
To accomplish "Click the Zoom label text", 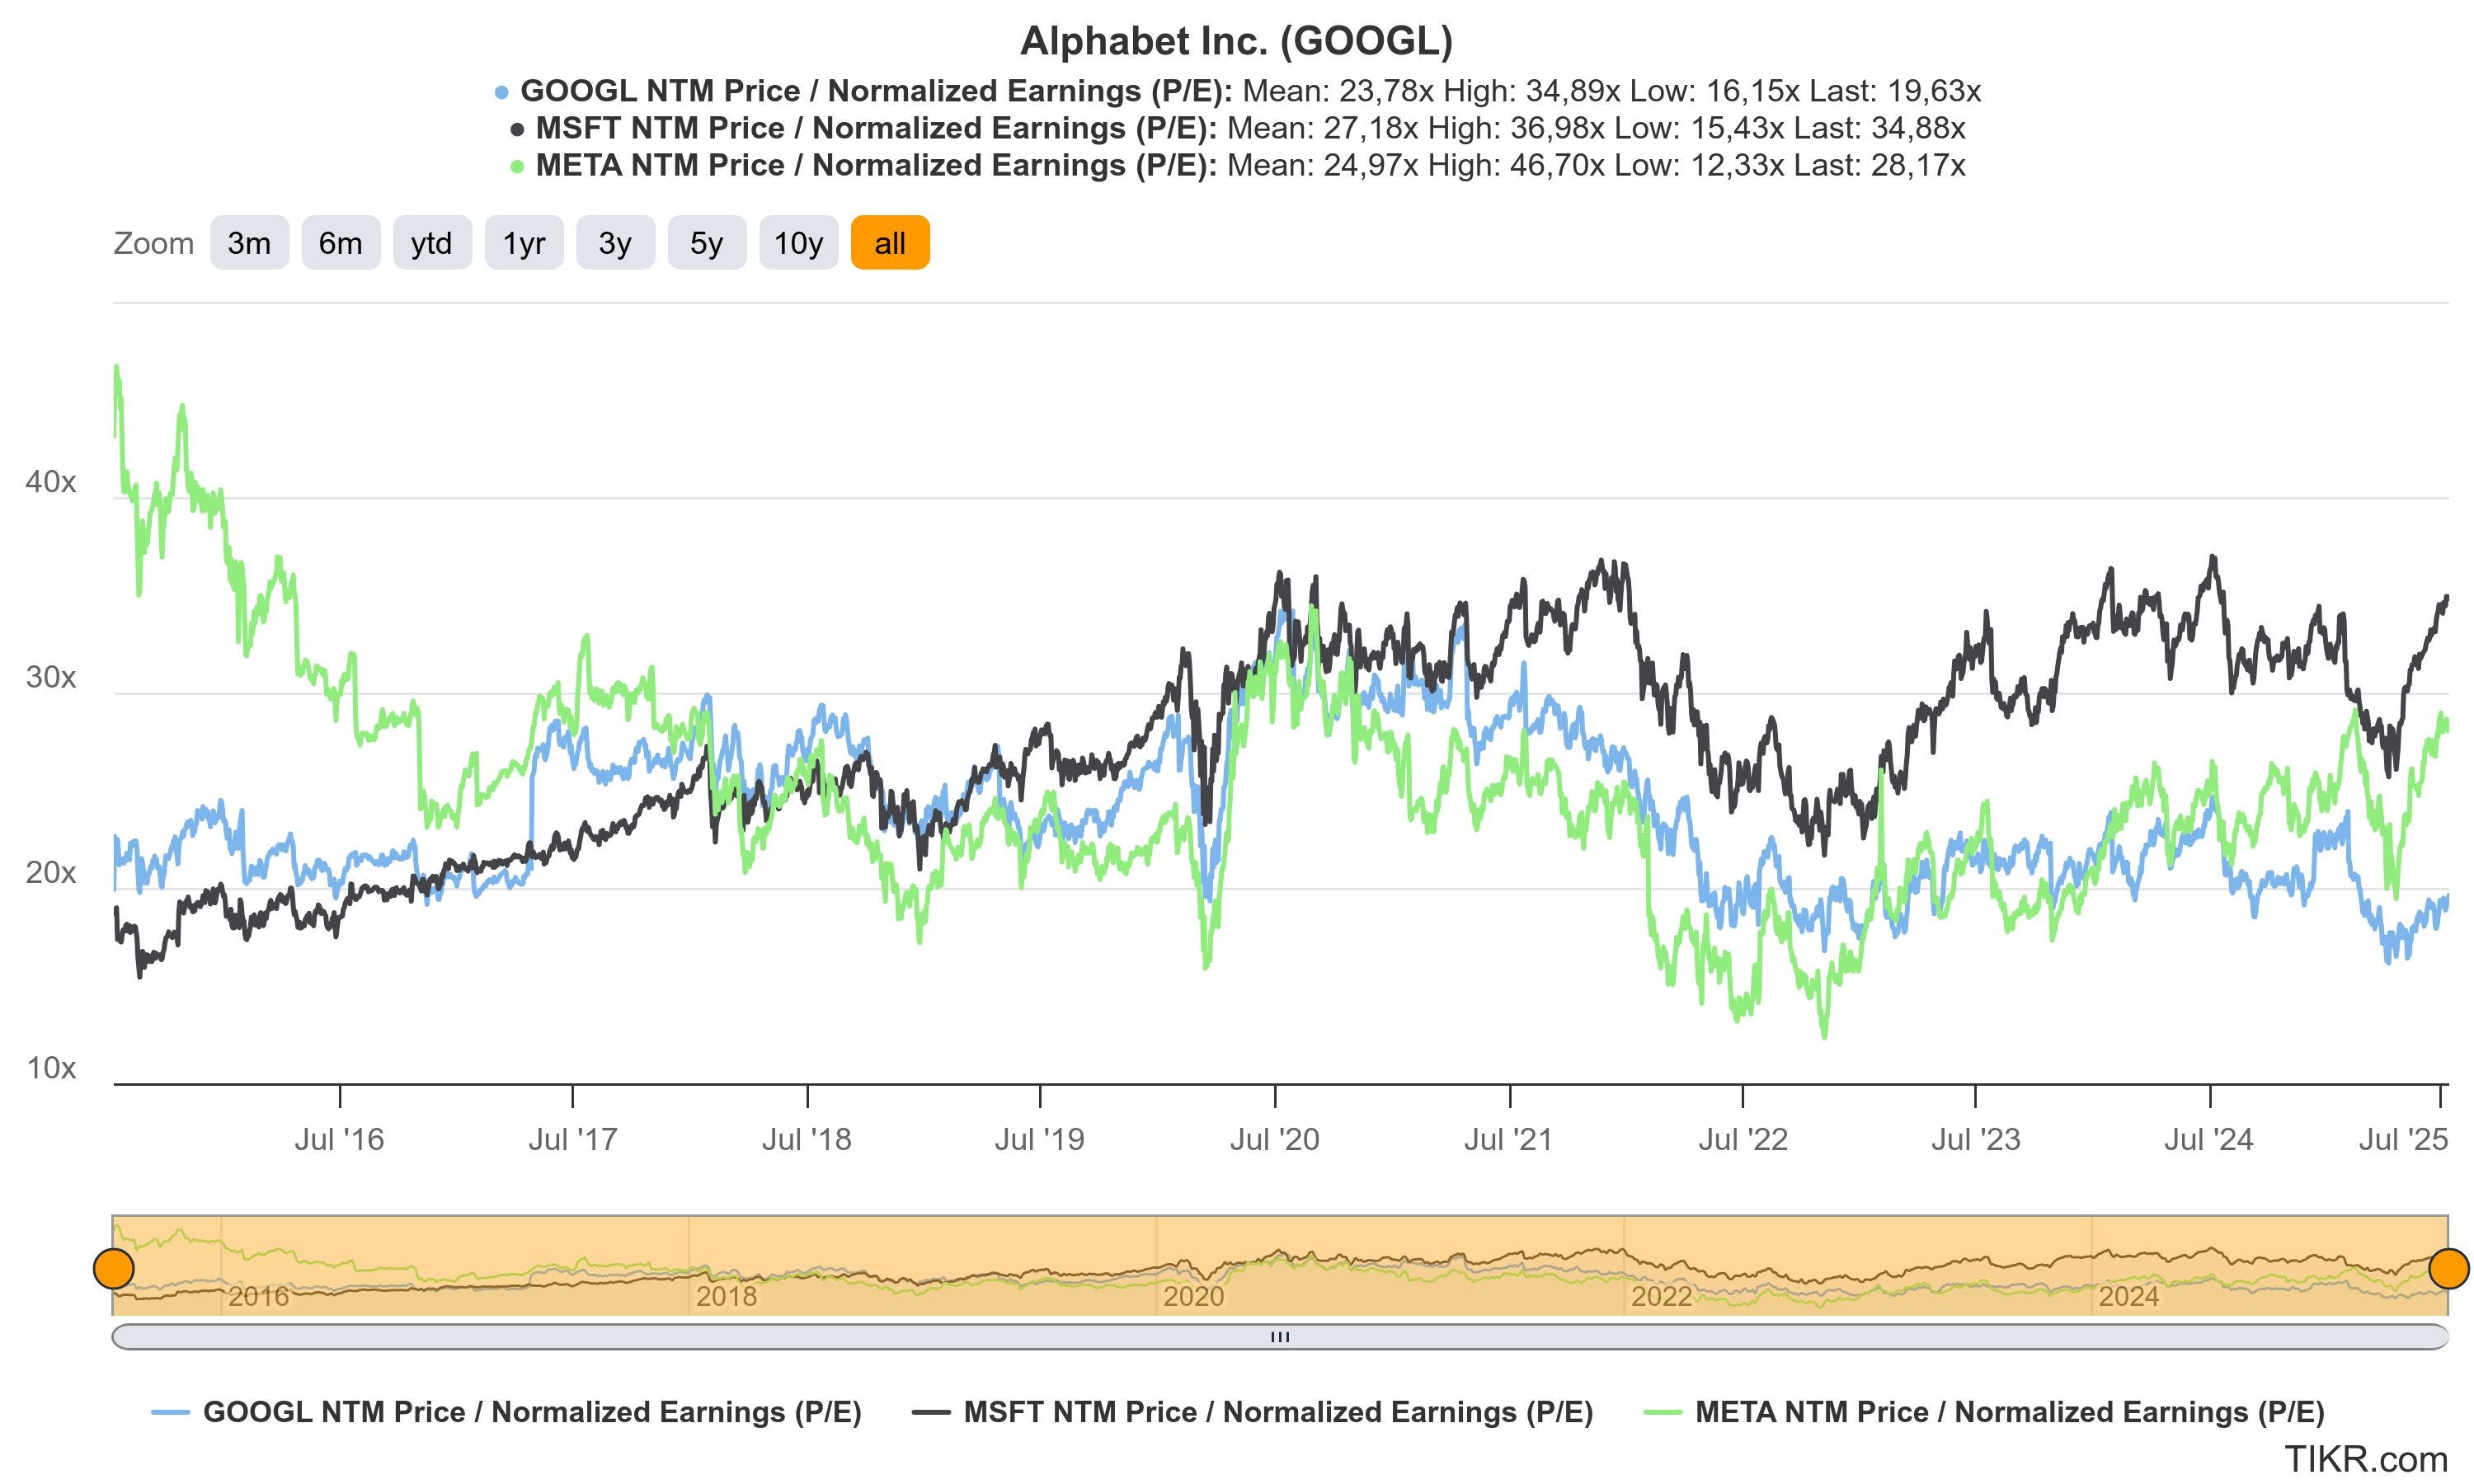I will [x=153, y=243].
